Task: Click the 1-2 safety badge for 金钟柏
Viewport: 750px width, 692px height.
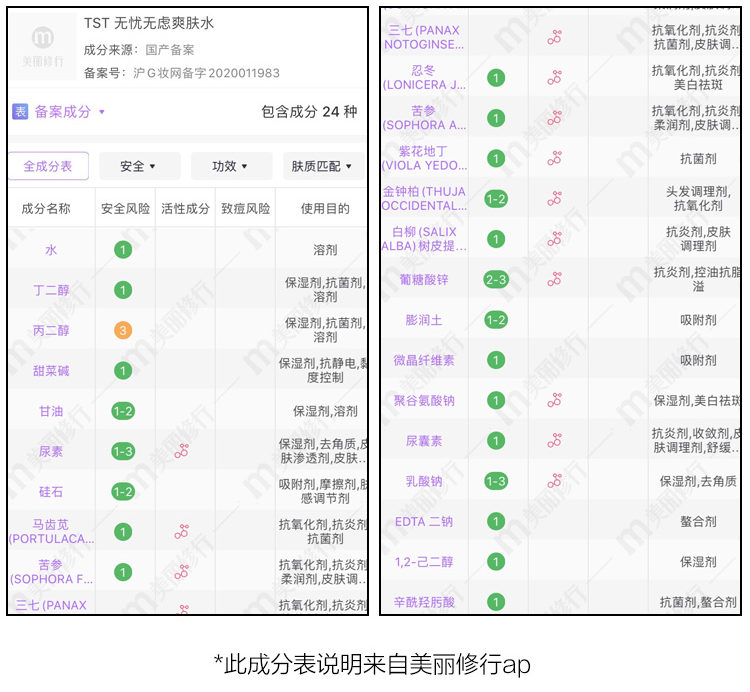Action: point(496,198)
